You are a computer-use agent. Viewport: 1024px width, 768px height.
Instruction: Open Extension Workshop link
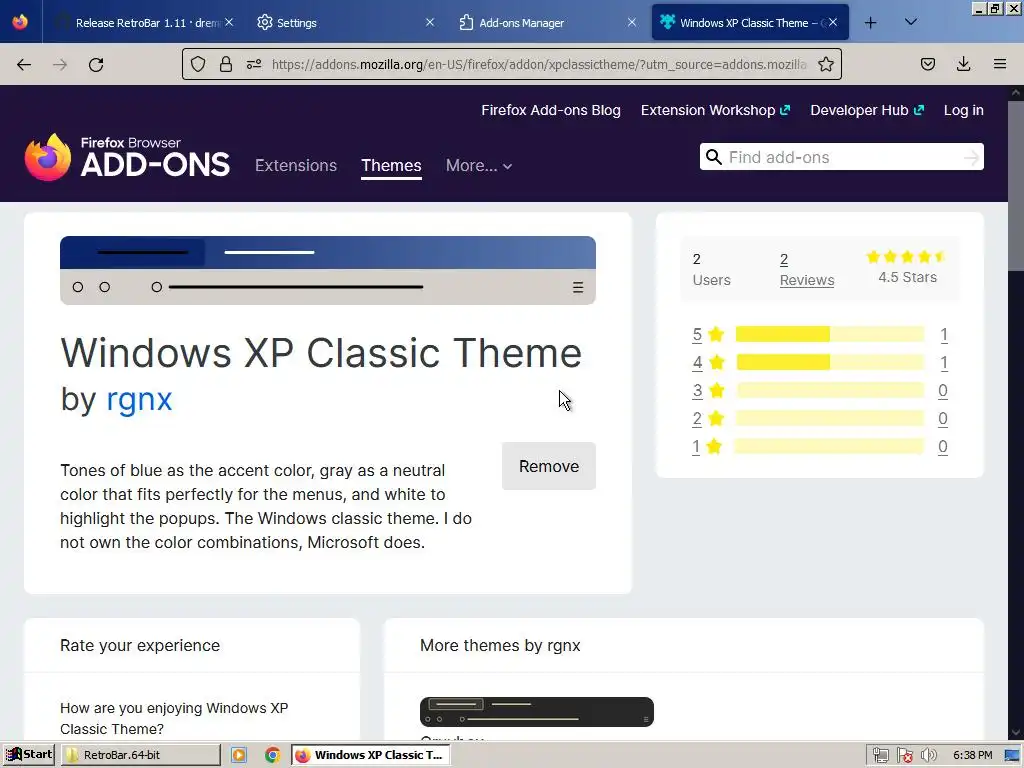coord(715,110)
